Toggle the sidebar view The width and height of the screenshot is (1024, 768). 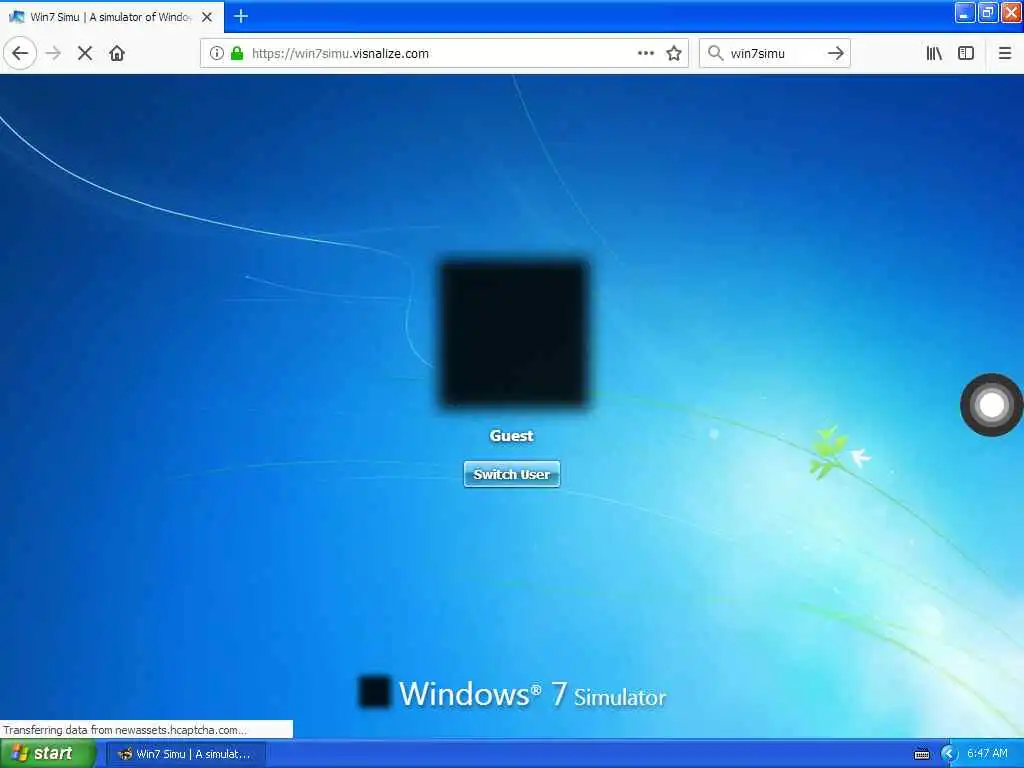pyautogui.click(x=966, y=53)
